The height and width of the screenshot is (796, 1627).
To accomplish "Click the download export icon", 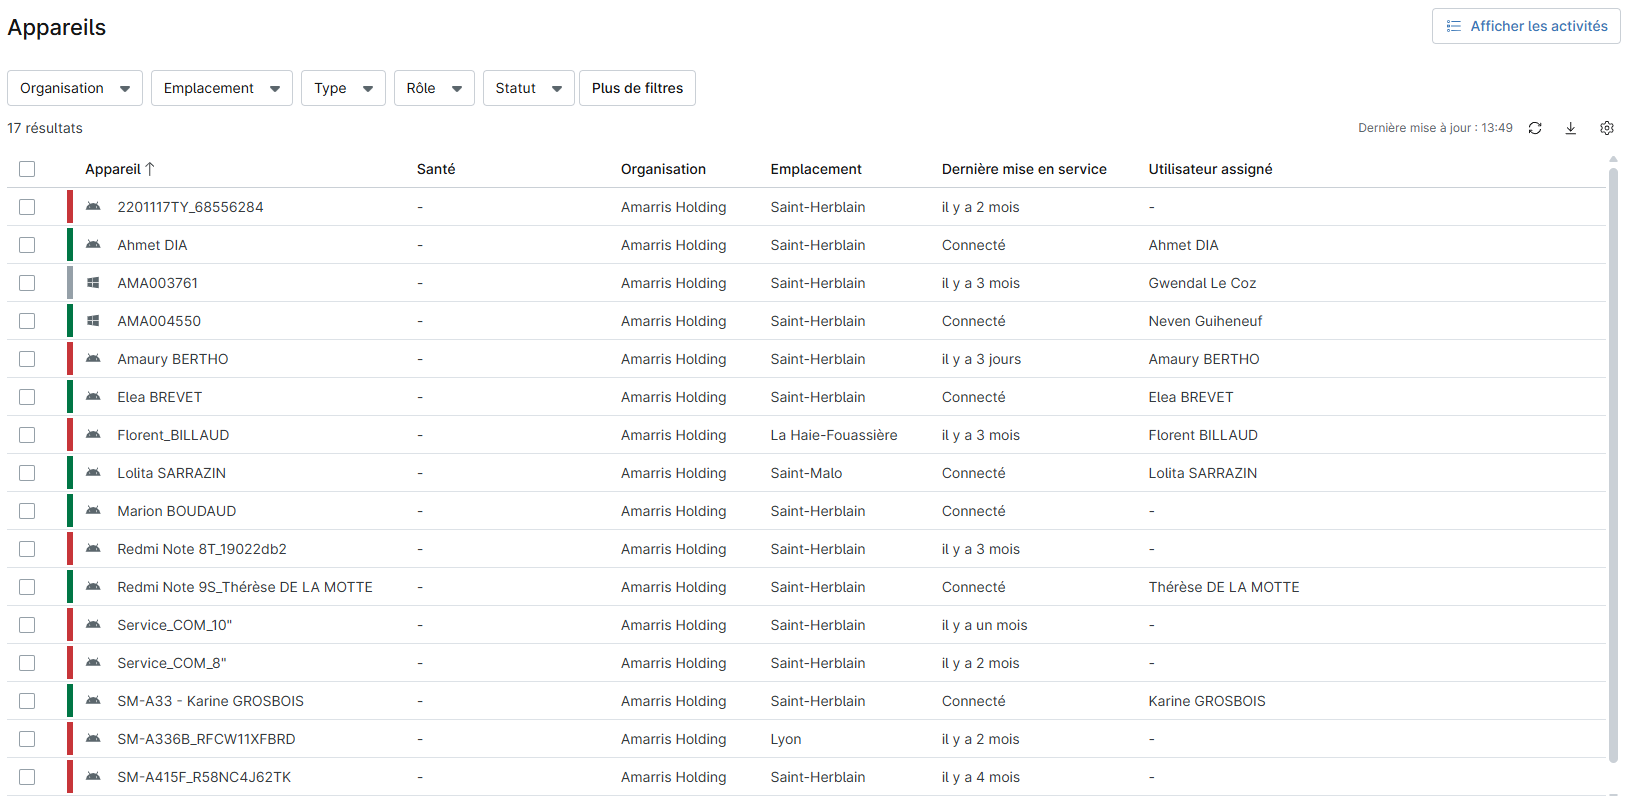I will pos(1571,128).
